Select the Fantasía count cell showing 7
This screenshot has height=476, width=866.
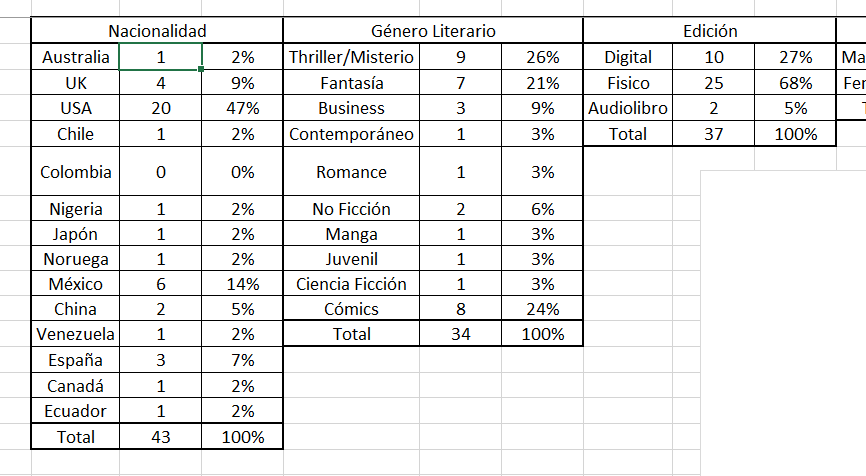point(461,83)
